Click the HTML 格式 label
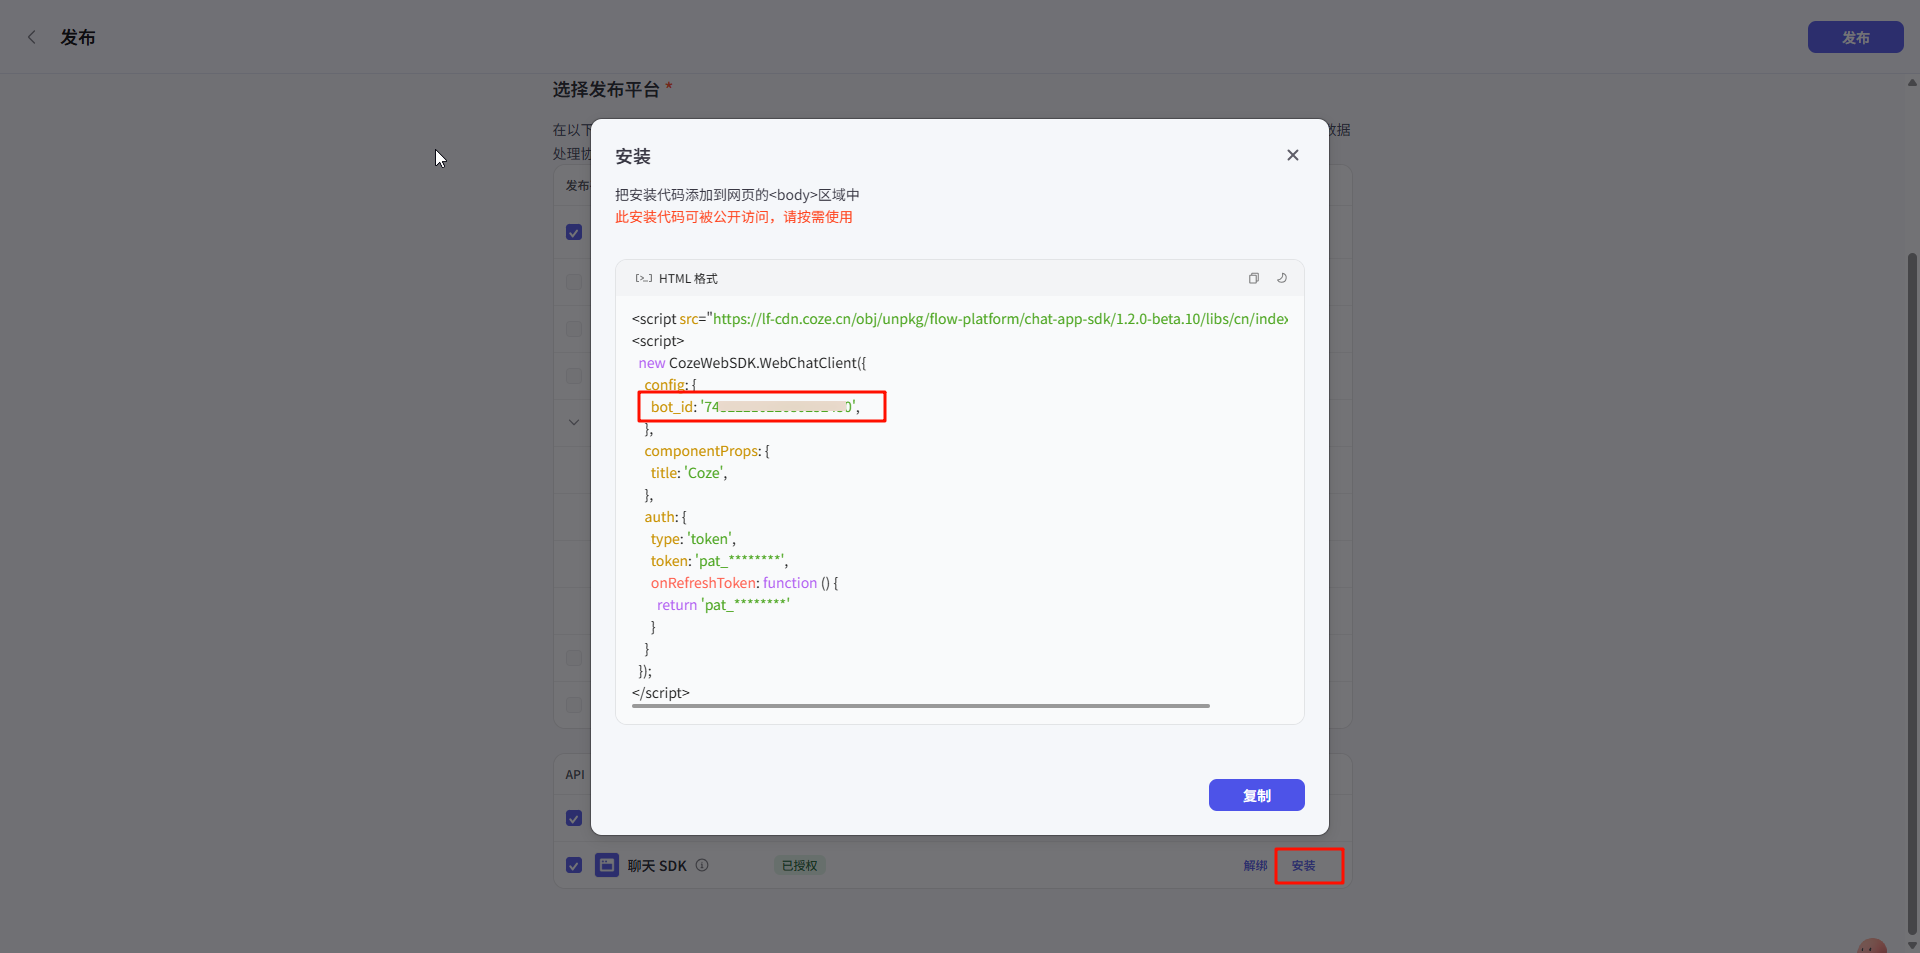Screen dimensions: 1920x953 688,278
